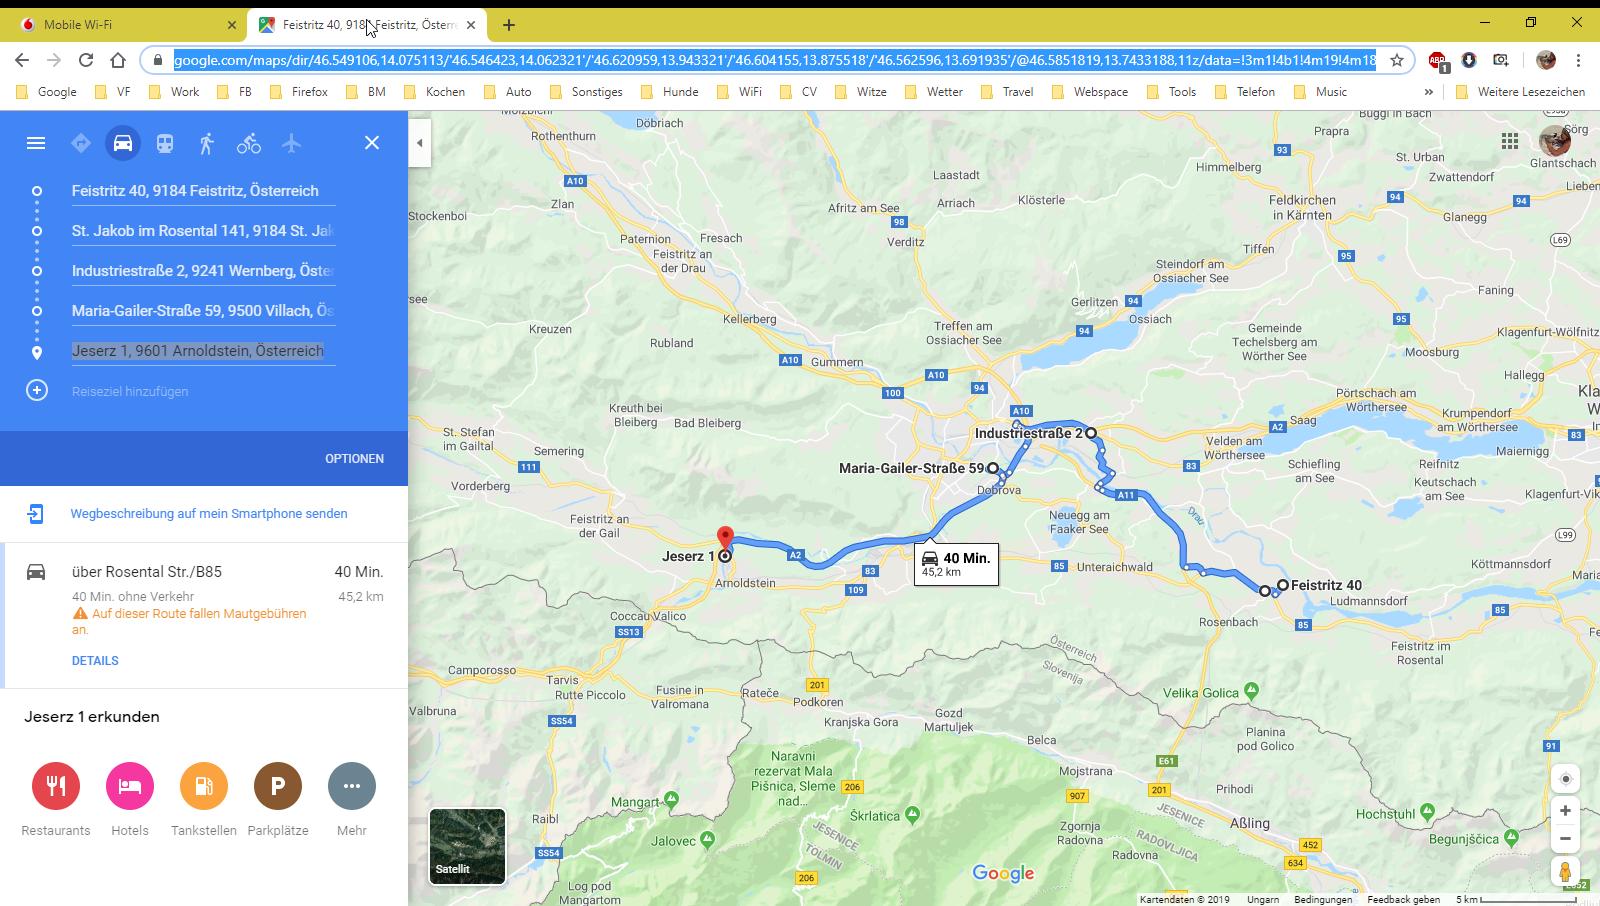Open route OPTIONEN settings
Screen dimensions: 1600x906
point(354,458)
